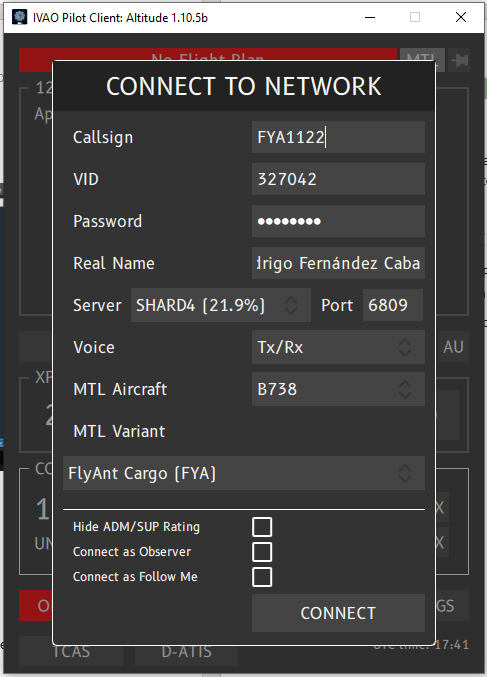Screen dimensions: 487x677
Task: Click the VID field showing 327042
Action: (x=338, y=179)
